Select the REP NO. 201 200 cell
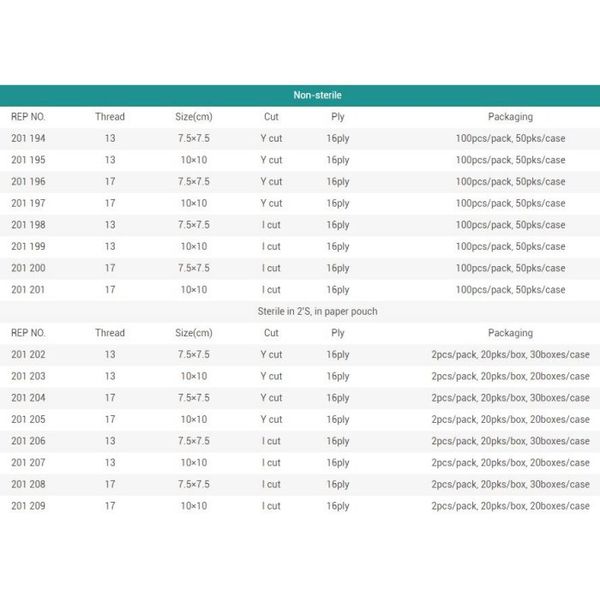The width and height of the screenshot is (600, 600). 28,268
